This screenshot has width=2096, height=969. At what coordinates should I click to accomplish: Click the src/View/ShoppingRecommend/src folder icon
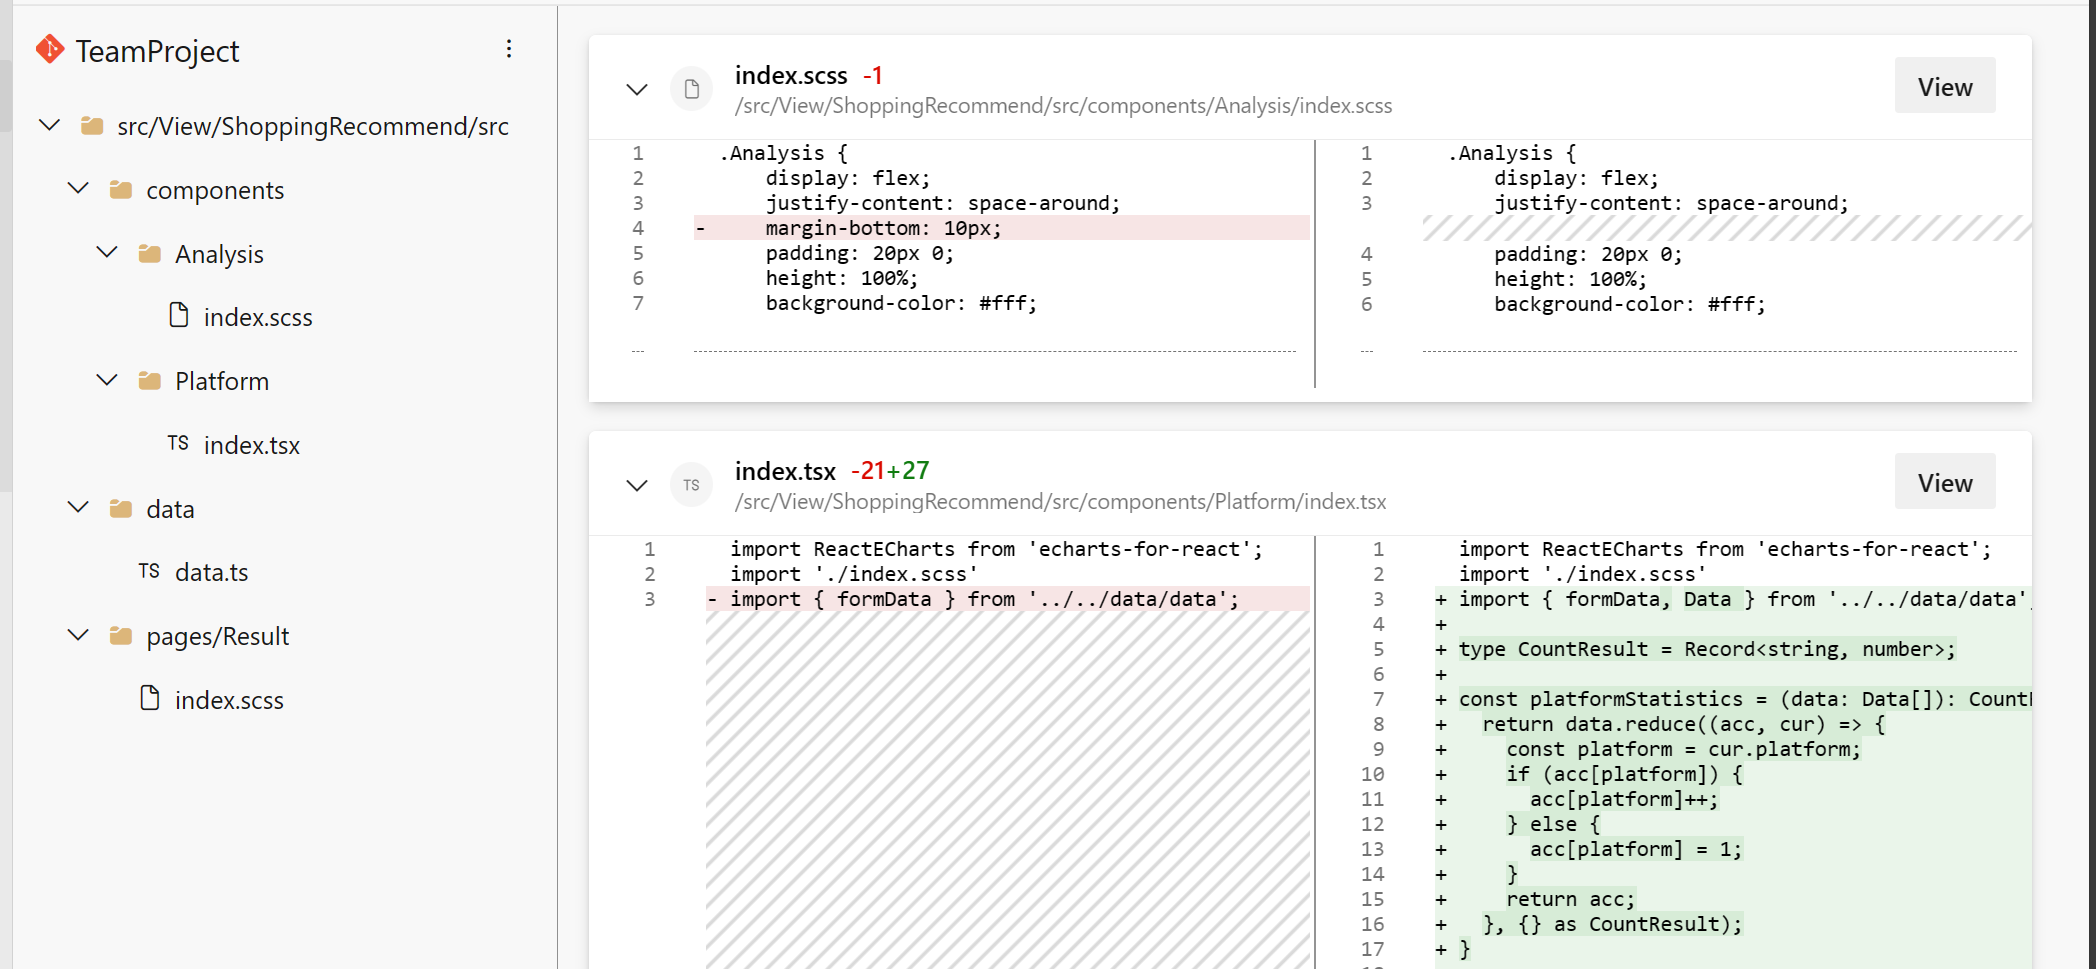click(x=92, y=126)
